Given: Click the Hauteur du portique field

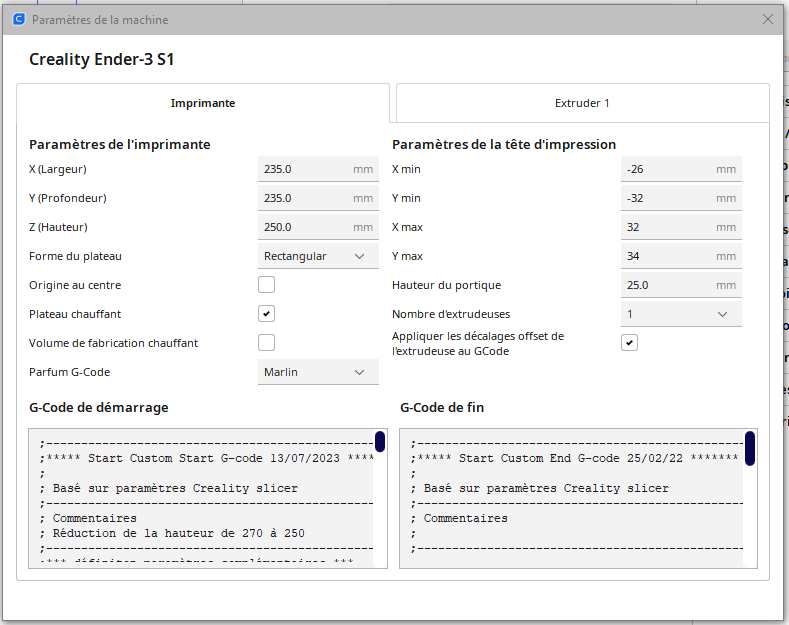Looking at the screenshot, I should tap(681, 285).
